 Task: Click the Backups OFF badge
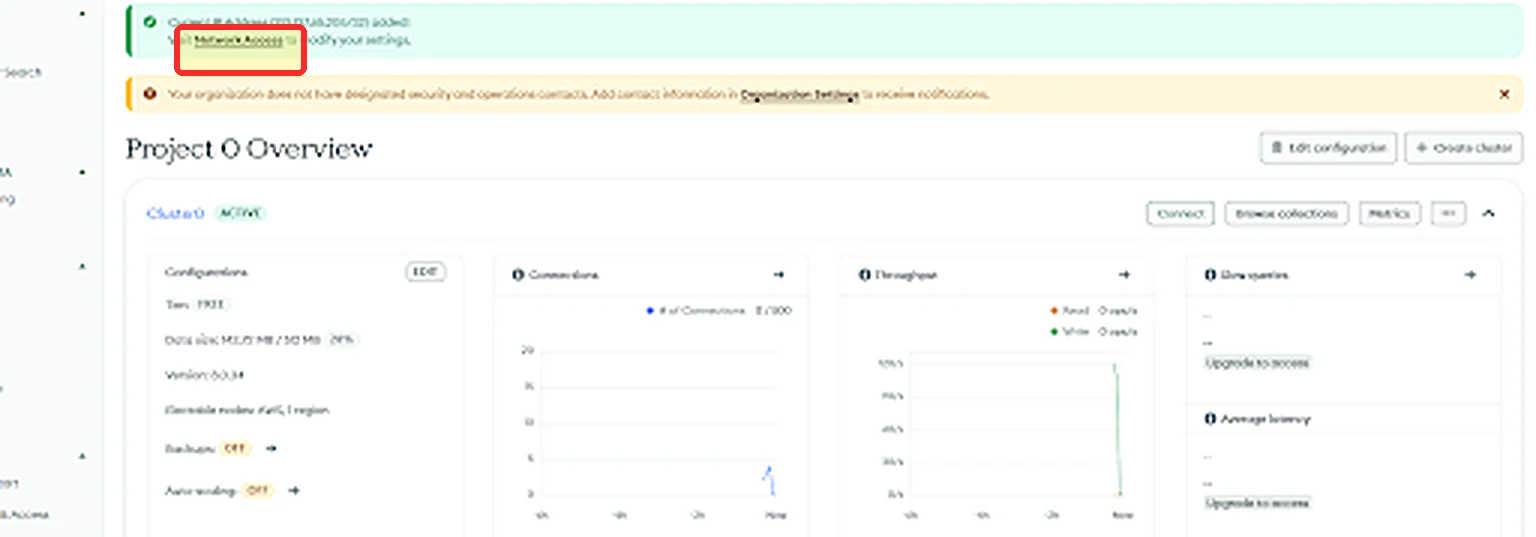click(x=235, y=449)
